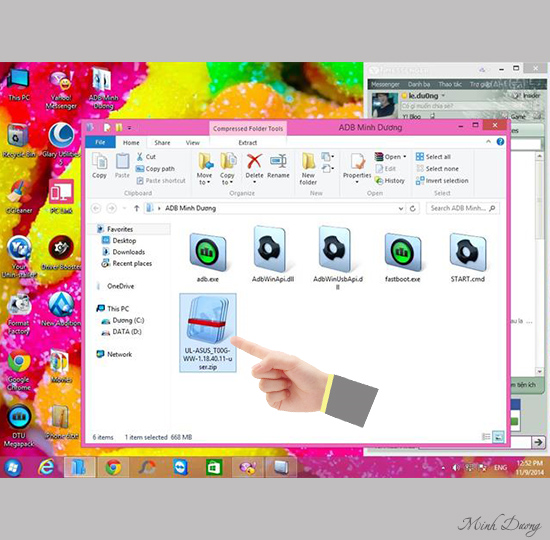
Task: Click Select all in ribbon
Action: tap(433, 156)
